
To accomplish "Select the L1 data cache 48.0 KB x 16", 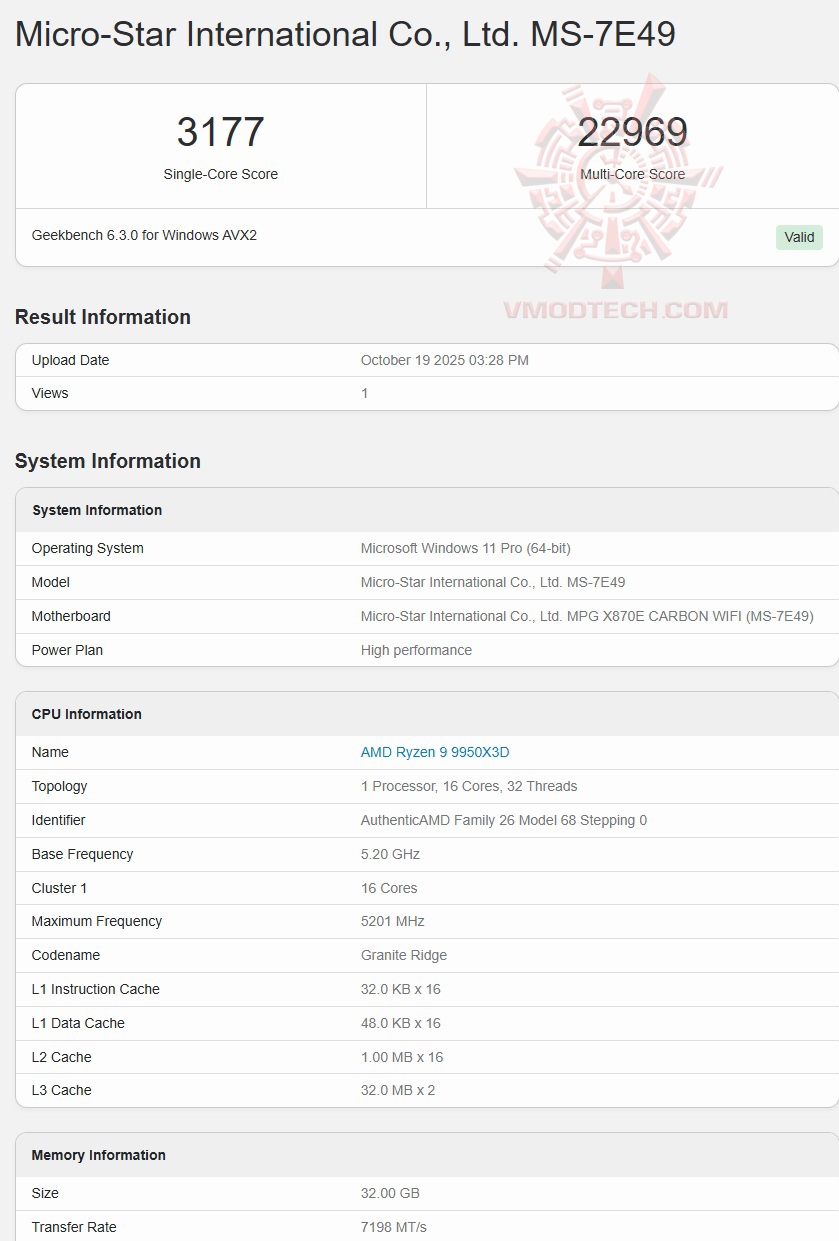I will coord(401,1023).
